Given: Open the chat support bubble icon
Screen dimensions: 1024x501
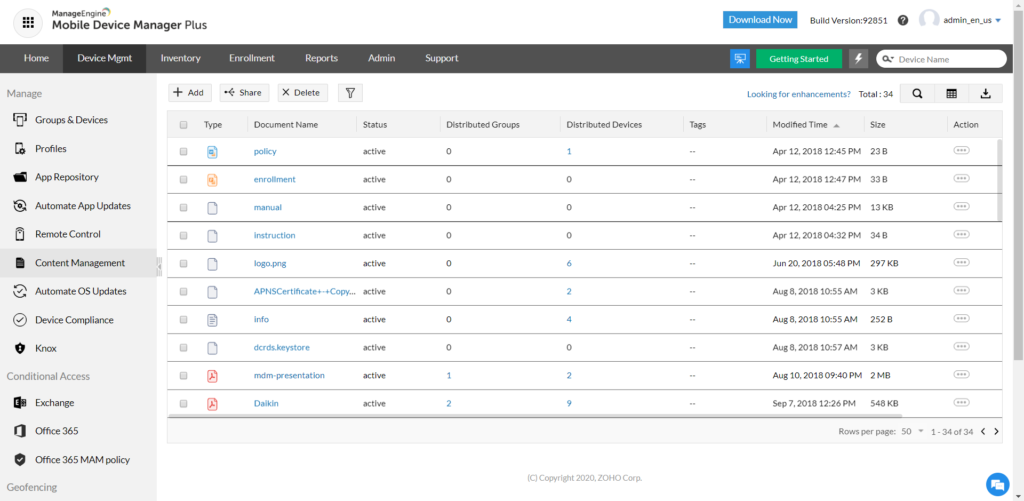Looking at the screenshot, I should 996,484.
